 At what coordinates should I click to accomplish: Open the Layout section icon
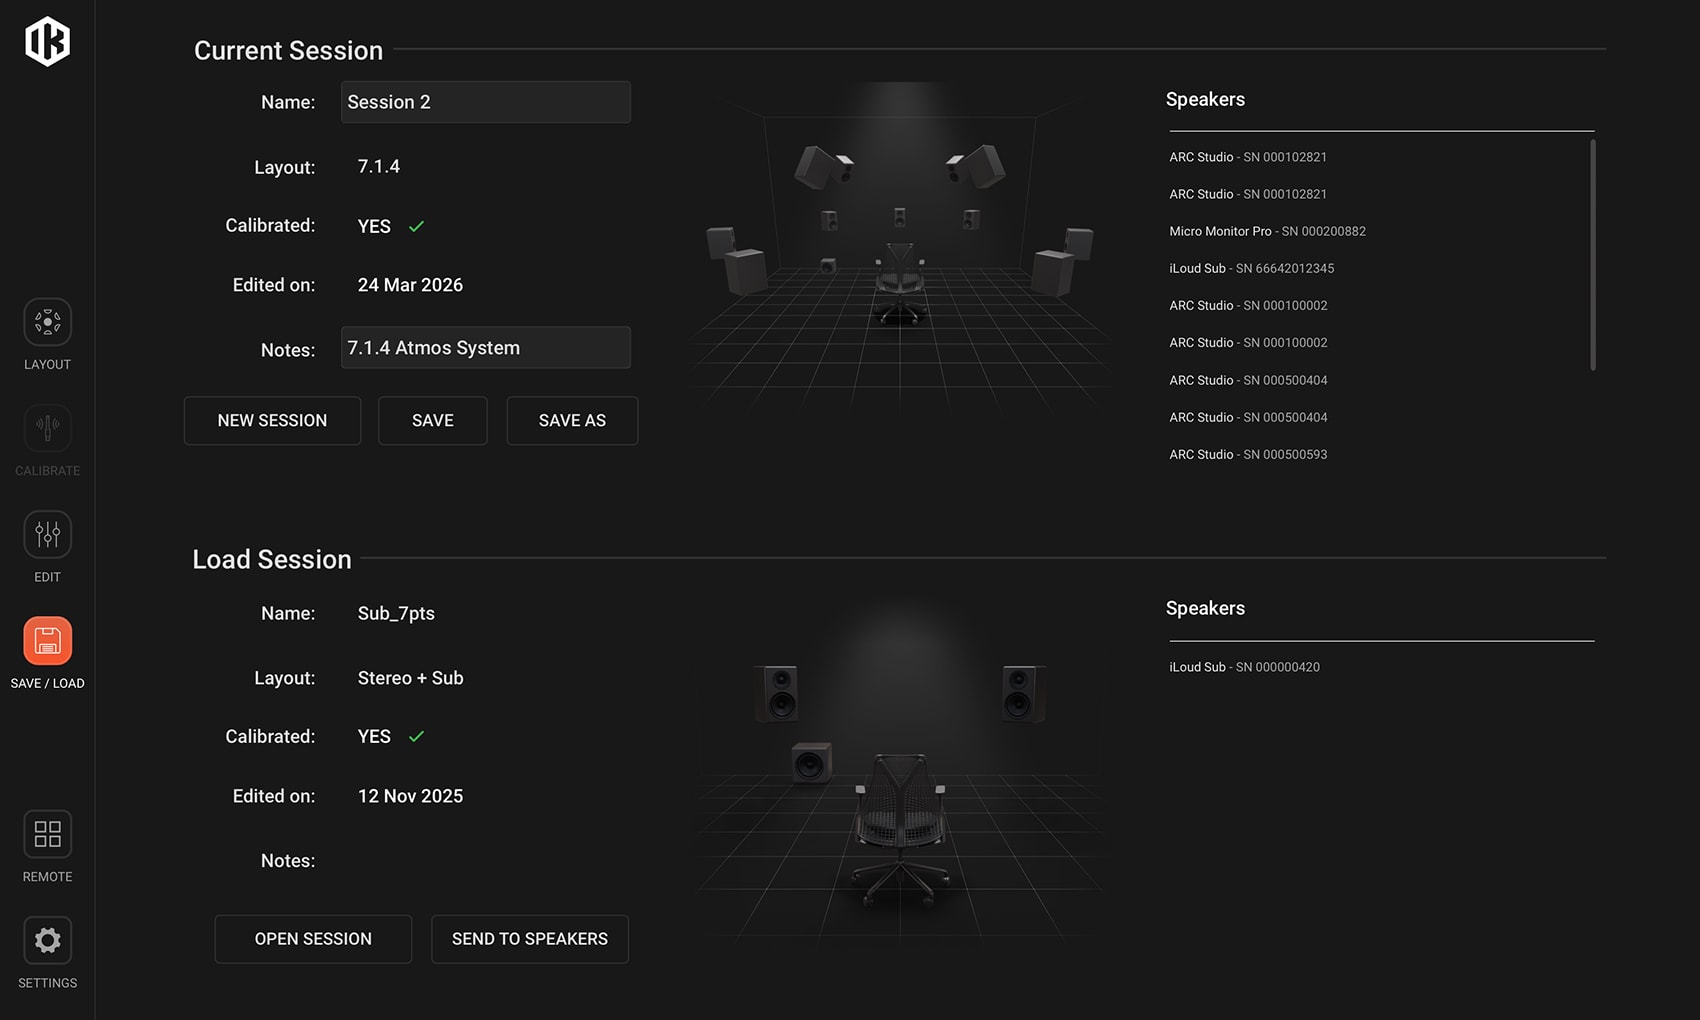tap(47, 322)
